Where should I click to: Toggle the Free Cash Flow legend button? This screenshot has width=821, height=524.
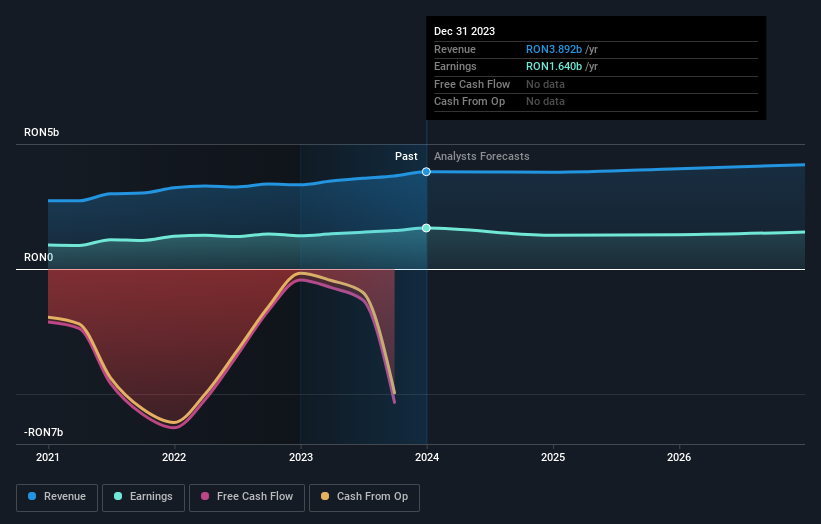247,497
